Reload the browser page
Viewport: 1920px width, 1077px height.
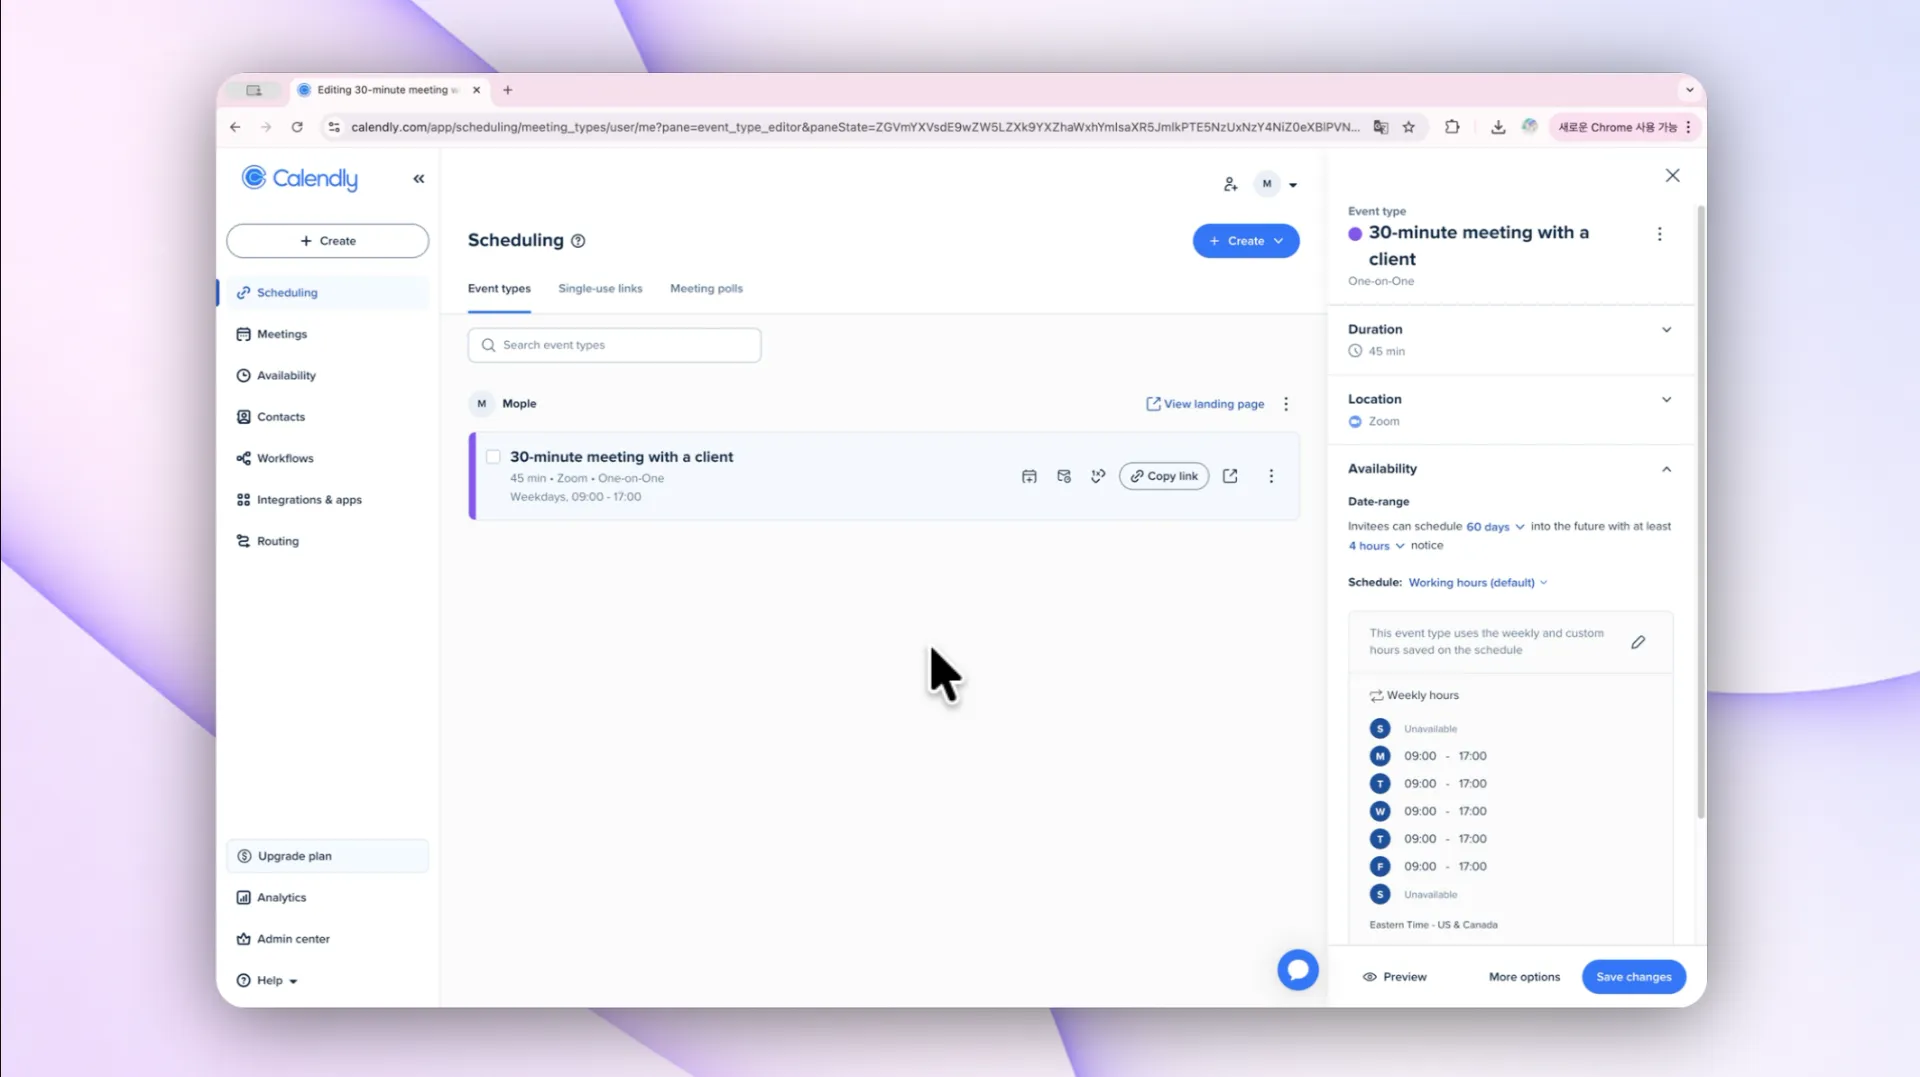point(297,127)
